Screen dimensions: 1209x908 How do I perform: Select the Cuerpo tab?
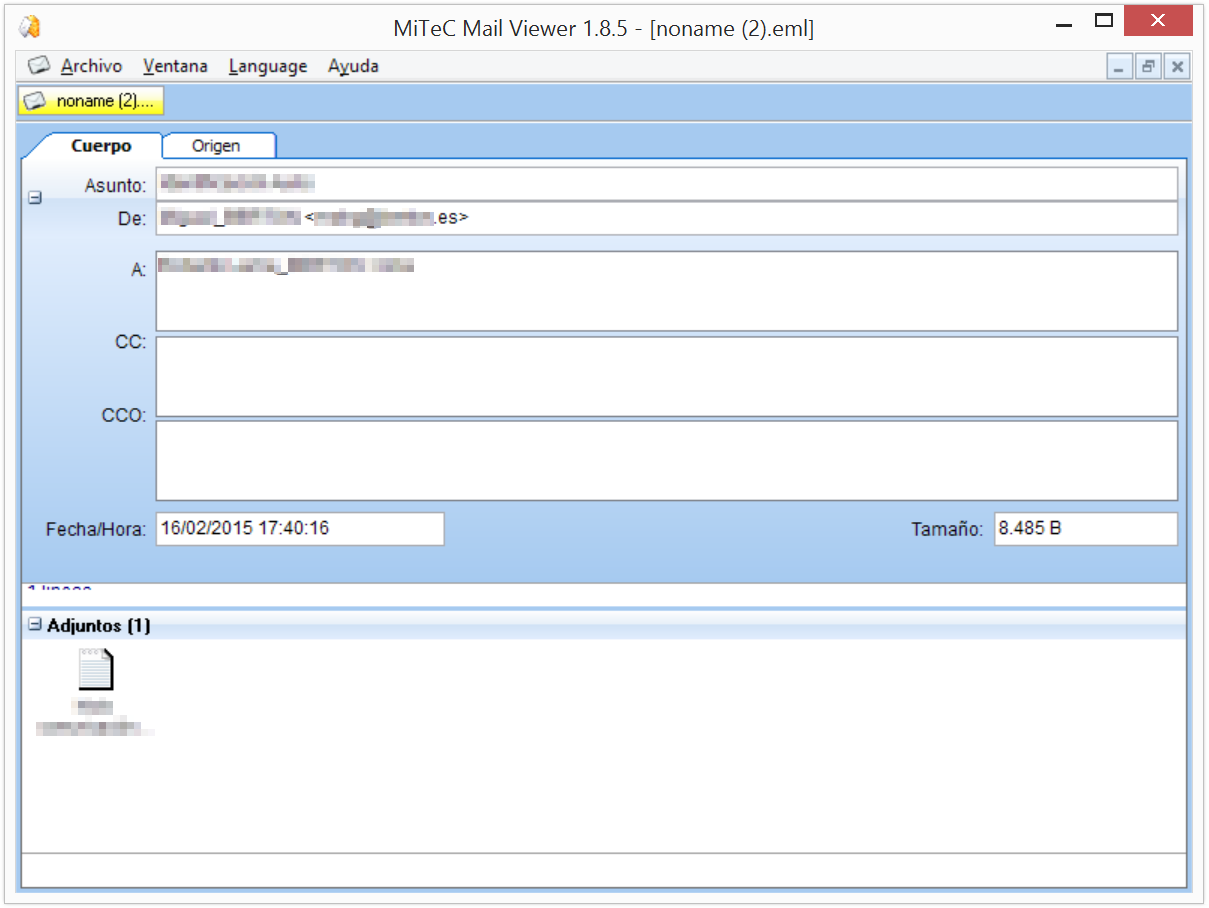point(100,145)
